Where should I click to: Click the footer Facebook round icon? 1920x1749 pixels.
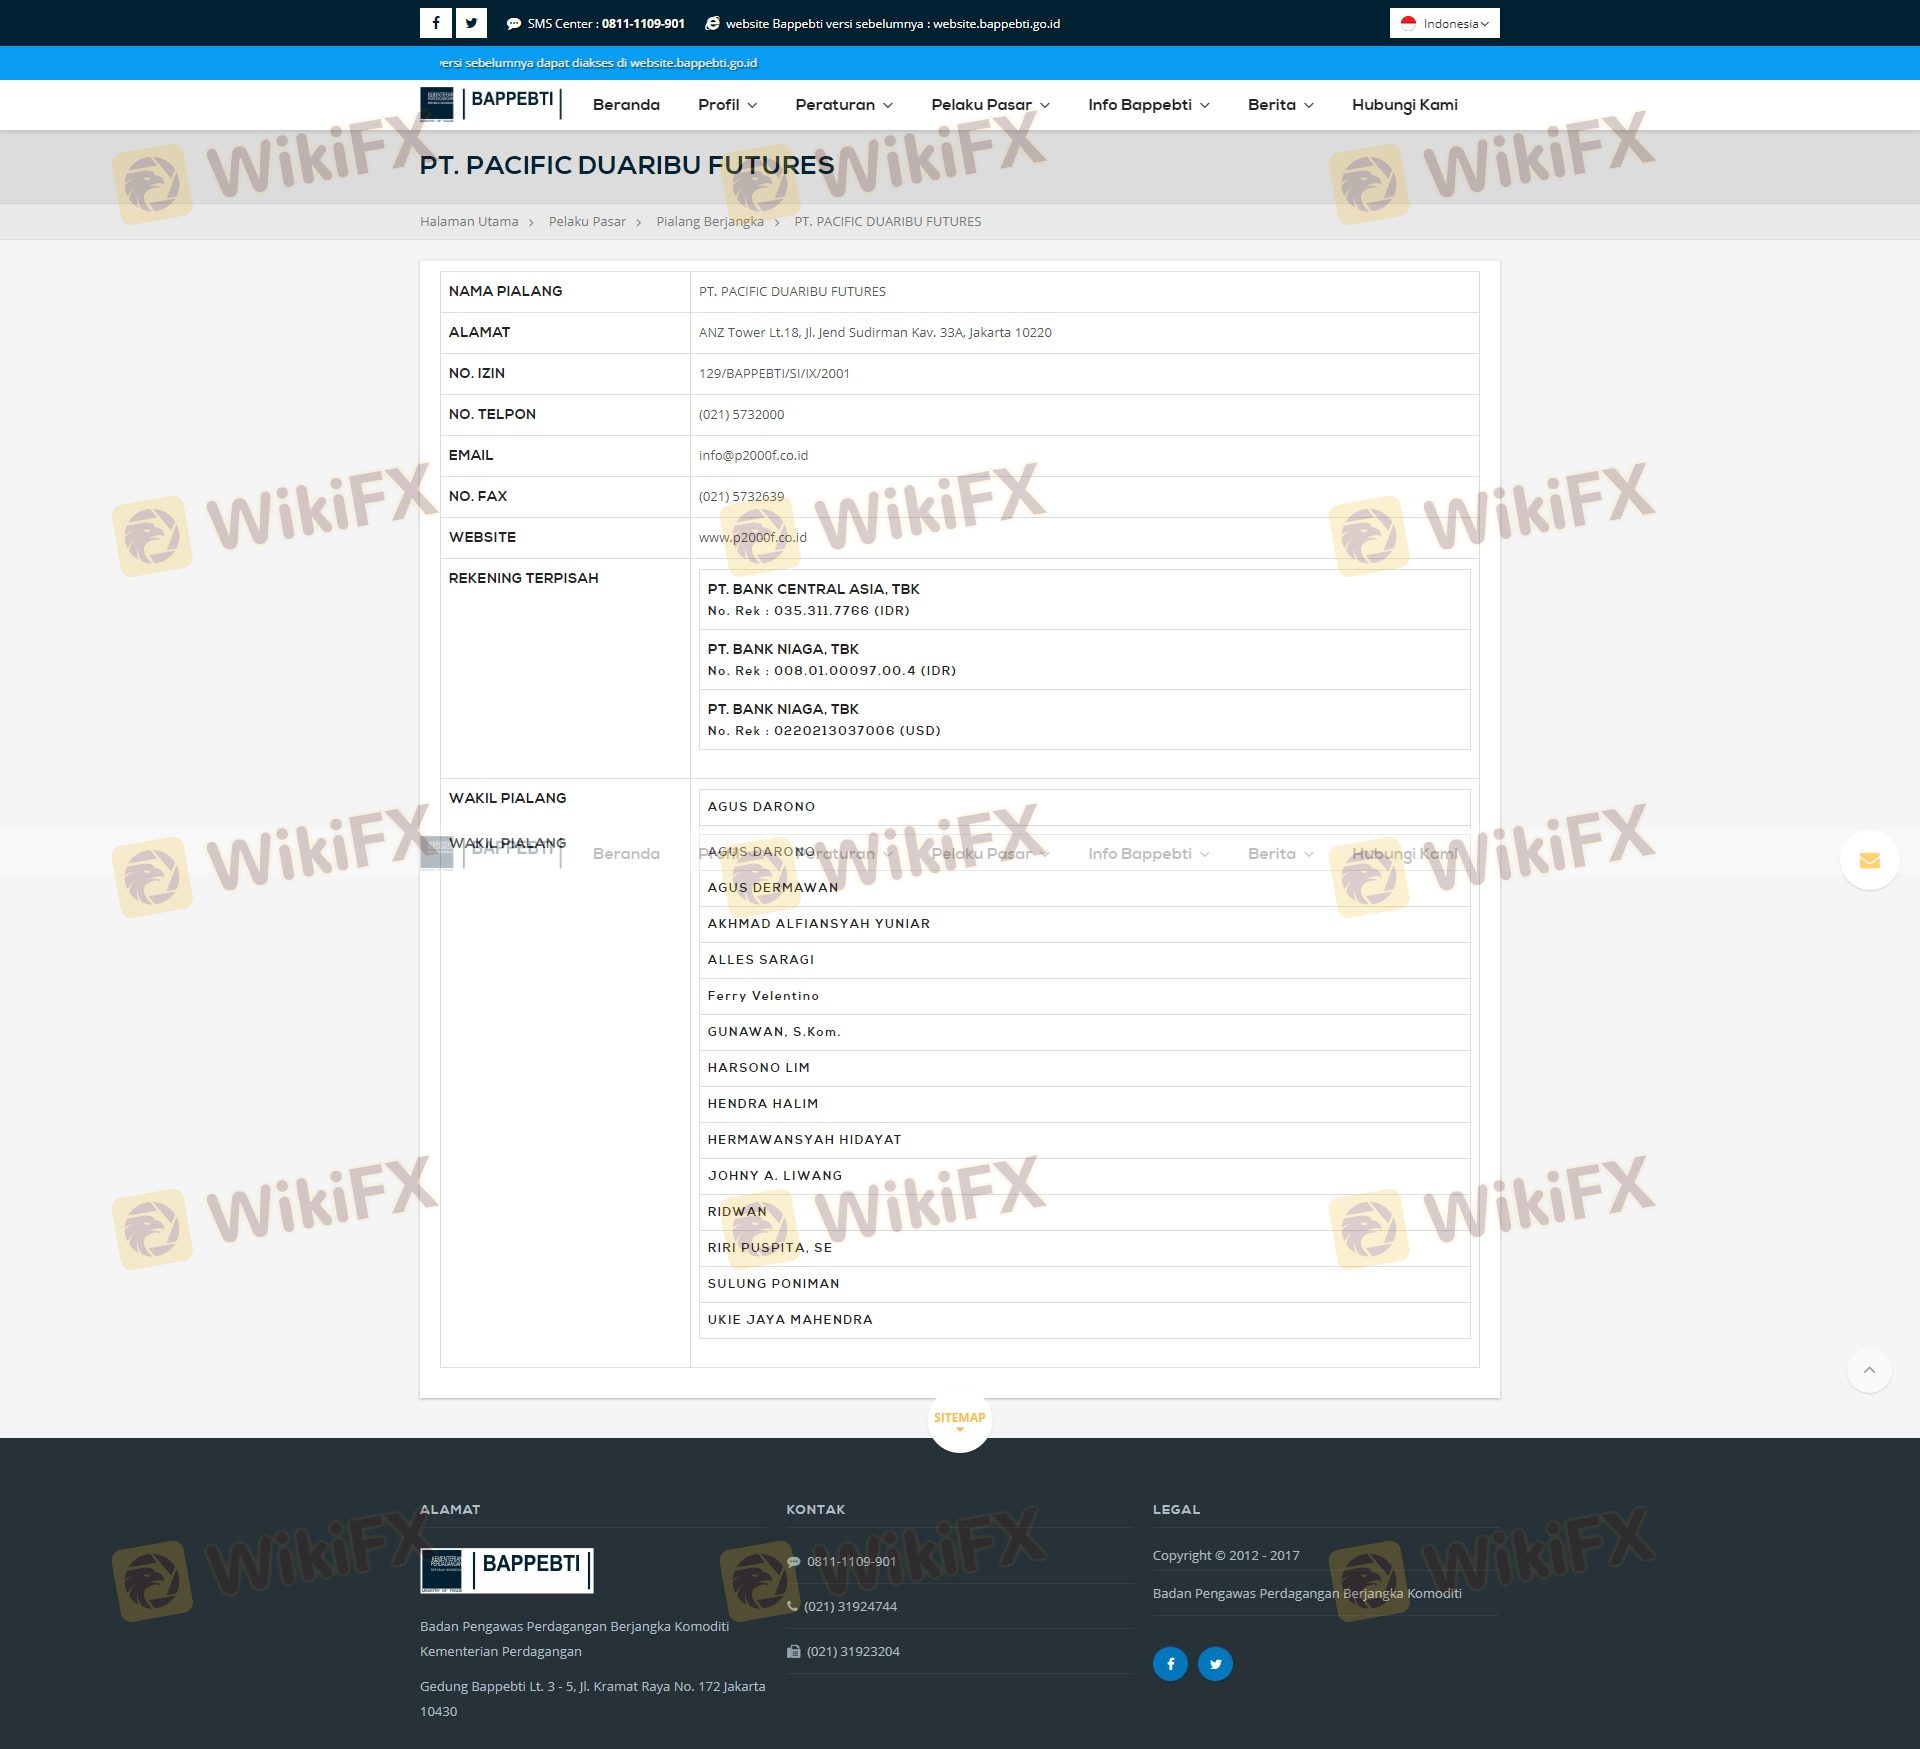coord(1170,1663)
